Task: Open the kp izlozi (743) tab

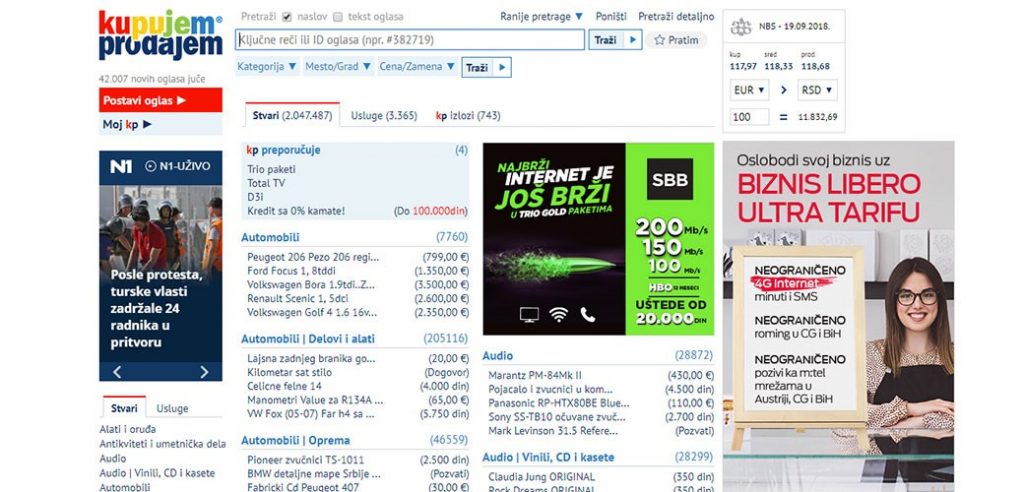Action: (x=468, y=116)
